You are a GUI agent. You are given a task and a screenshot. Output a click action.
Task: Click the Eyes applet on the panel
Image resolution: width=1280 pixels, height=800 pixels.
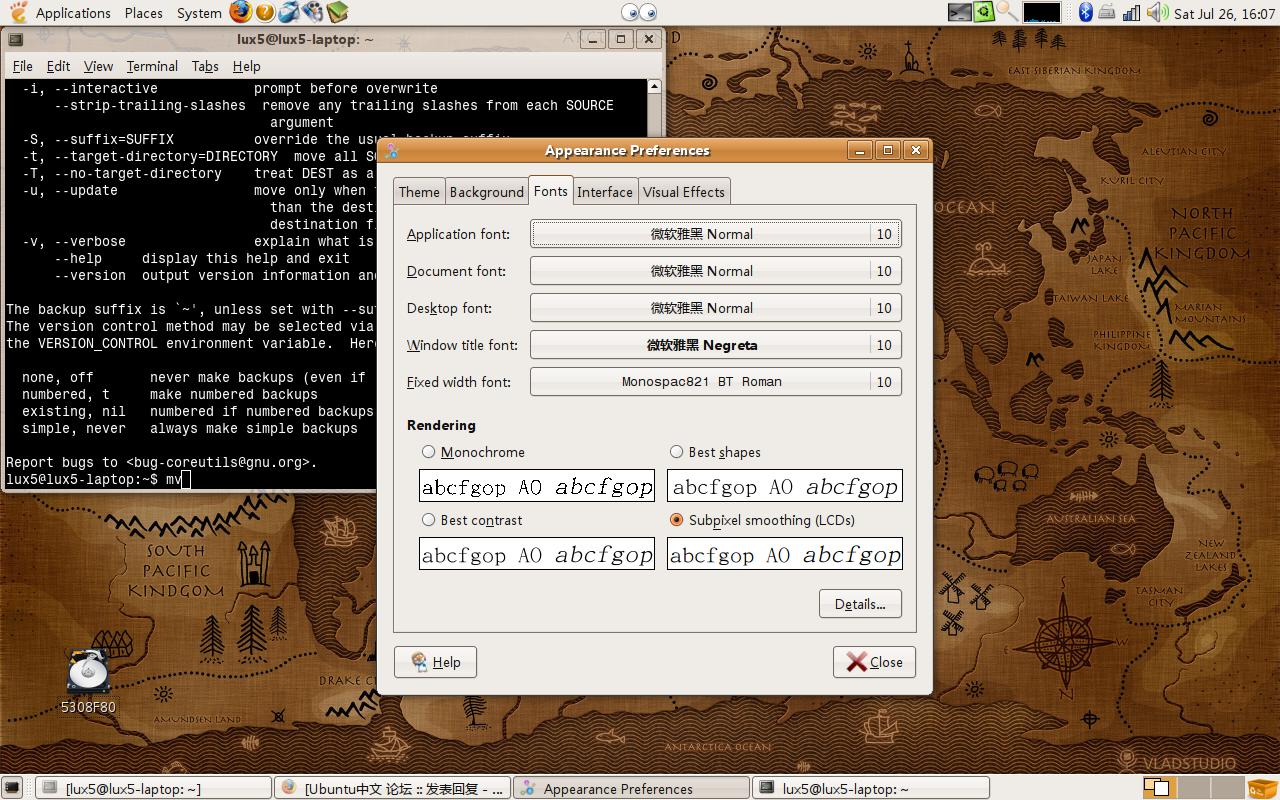[x=639, y=12]
